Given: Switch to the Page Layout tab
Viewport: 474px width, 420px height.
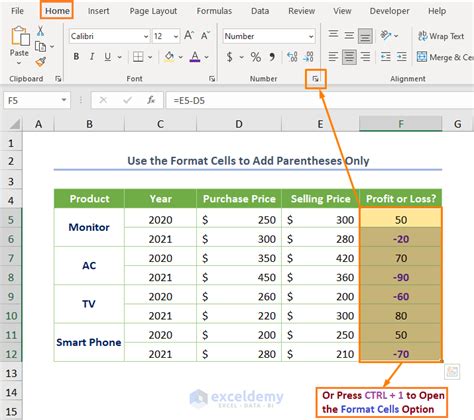Looking at the screenshot, I should (x=153, y=11).
